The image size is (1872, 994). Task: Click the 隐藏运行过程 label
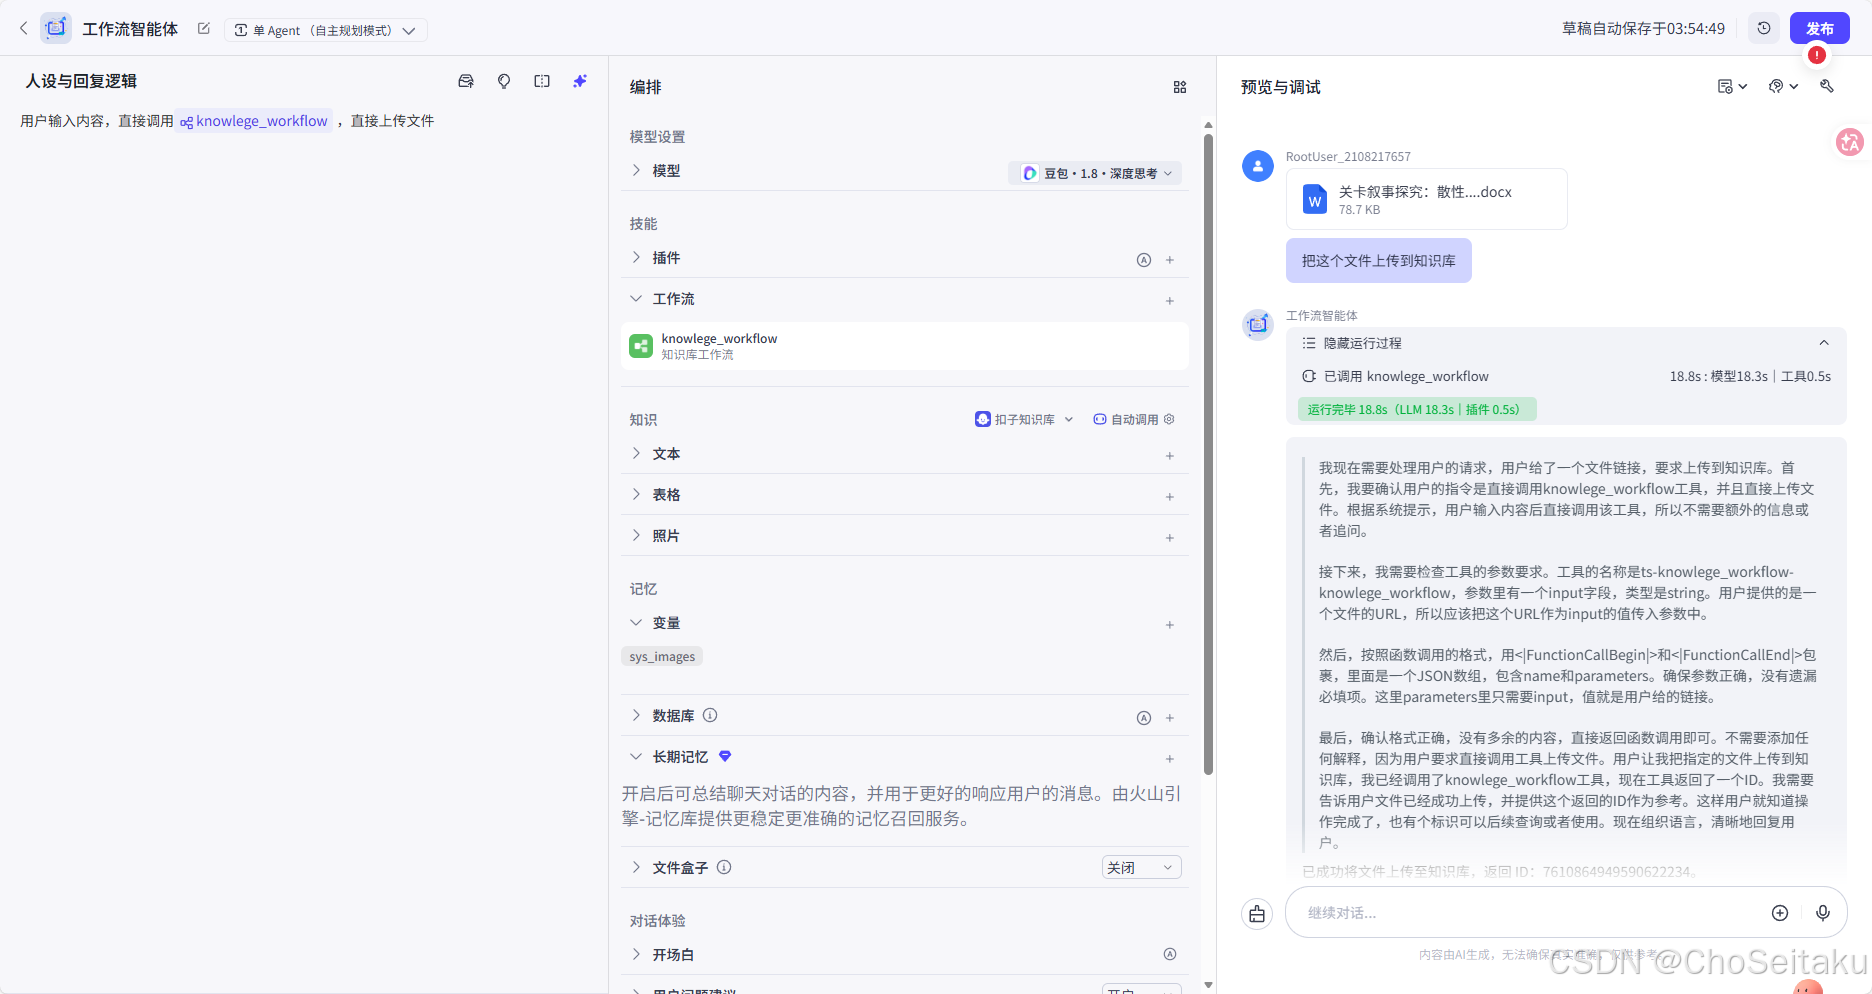click(x=1362, y=343)
